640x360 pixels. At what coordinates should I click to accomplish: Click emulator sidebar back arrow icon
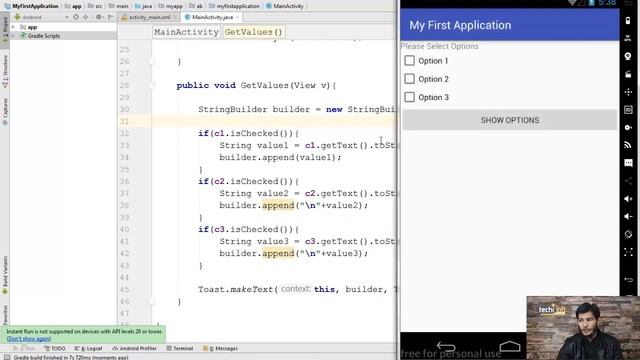628,280
